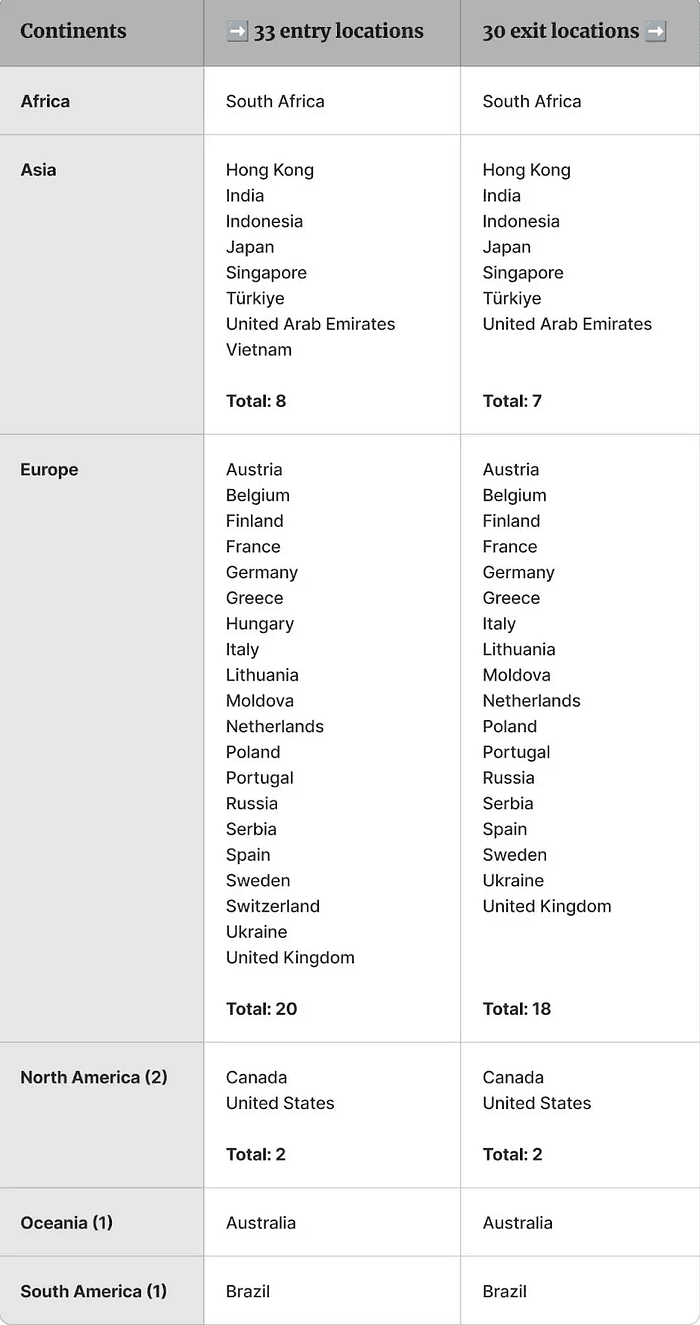Viewport: 700px width, 1325px height.
Task: Click the 'Europe' row label
Action: tap(49, 470)
